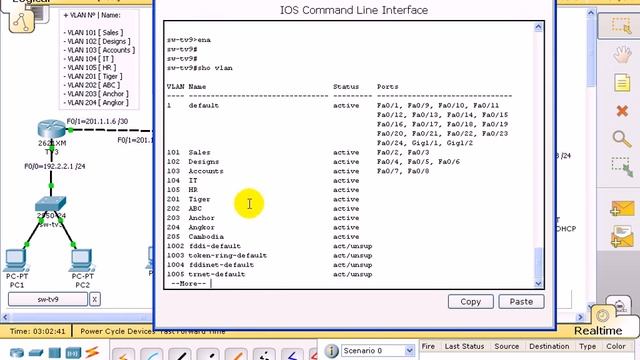Click the "VLAN 204 [ Angkor ]" note line

tap(96, 103)
